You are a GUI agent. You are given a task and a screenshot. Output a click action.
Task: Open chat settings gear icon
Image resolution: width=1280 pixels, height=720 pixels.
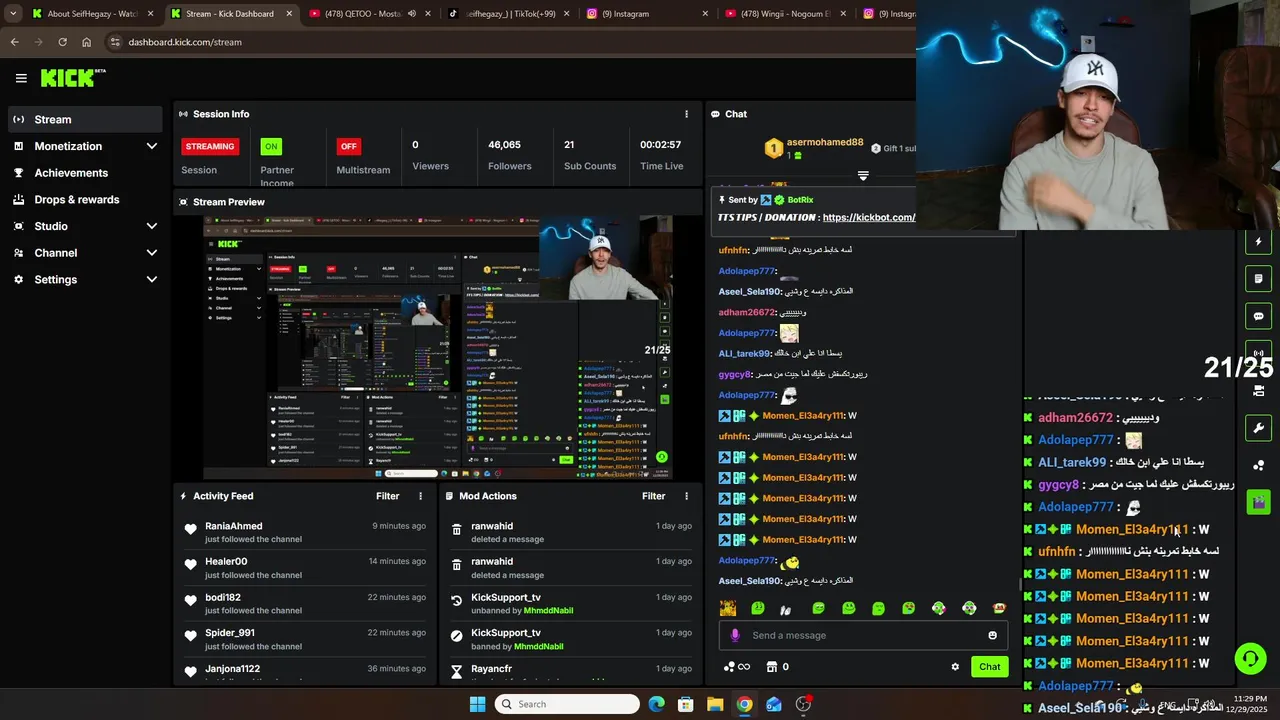pos(955,667)
